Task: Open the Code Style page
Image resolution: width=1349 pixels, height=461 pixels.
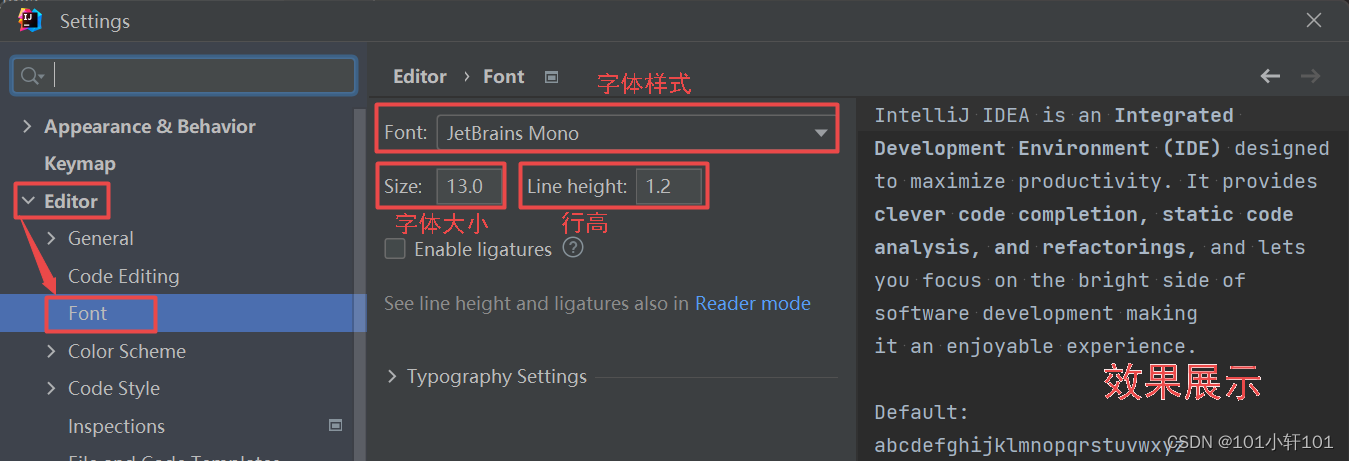Action: 114,389
